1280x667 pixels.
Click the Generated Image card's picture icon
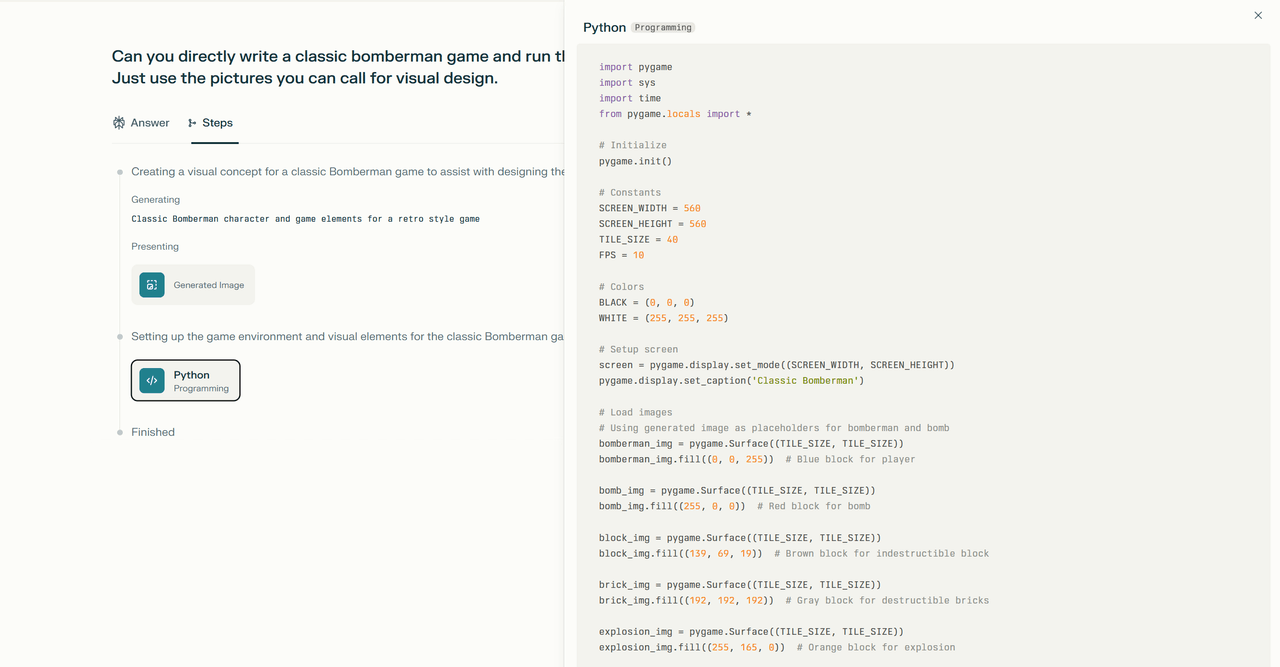coord(152,285)
